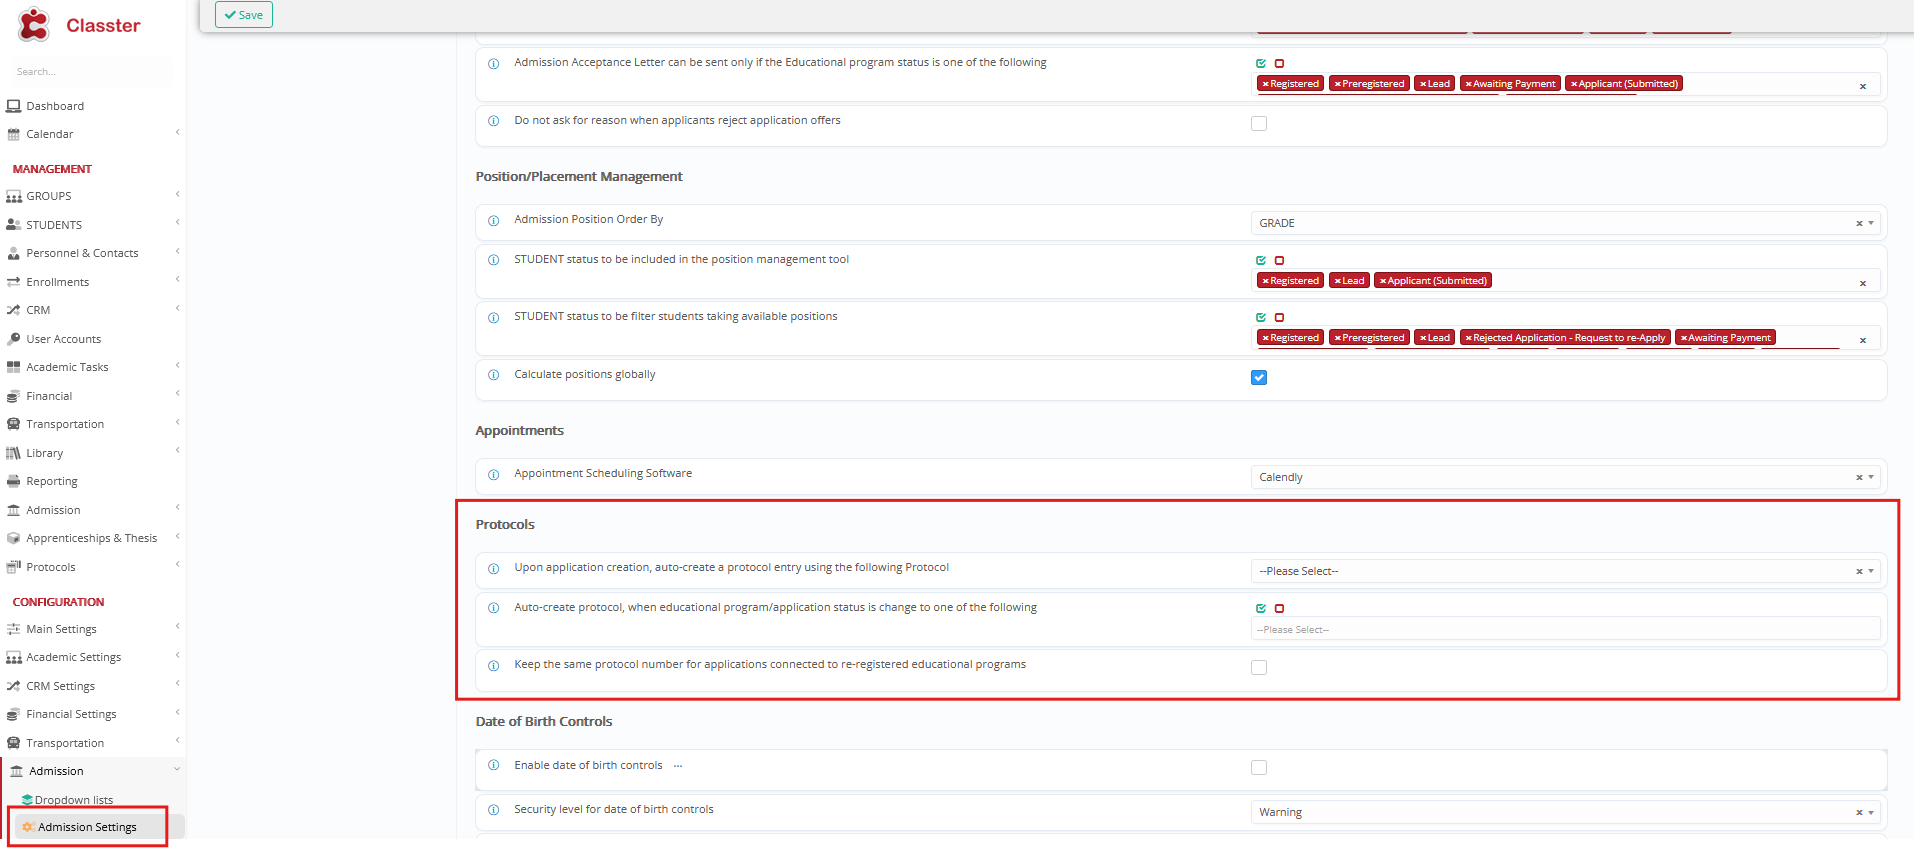Click the sidebar Search field
The image size is (1914, 848).
pyautogui.click(x=90, y=72)
